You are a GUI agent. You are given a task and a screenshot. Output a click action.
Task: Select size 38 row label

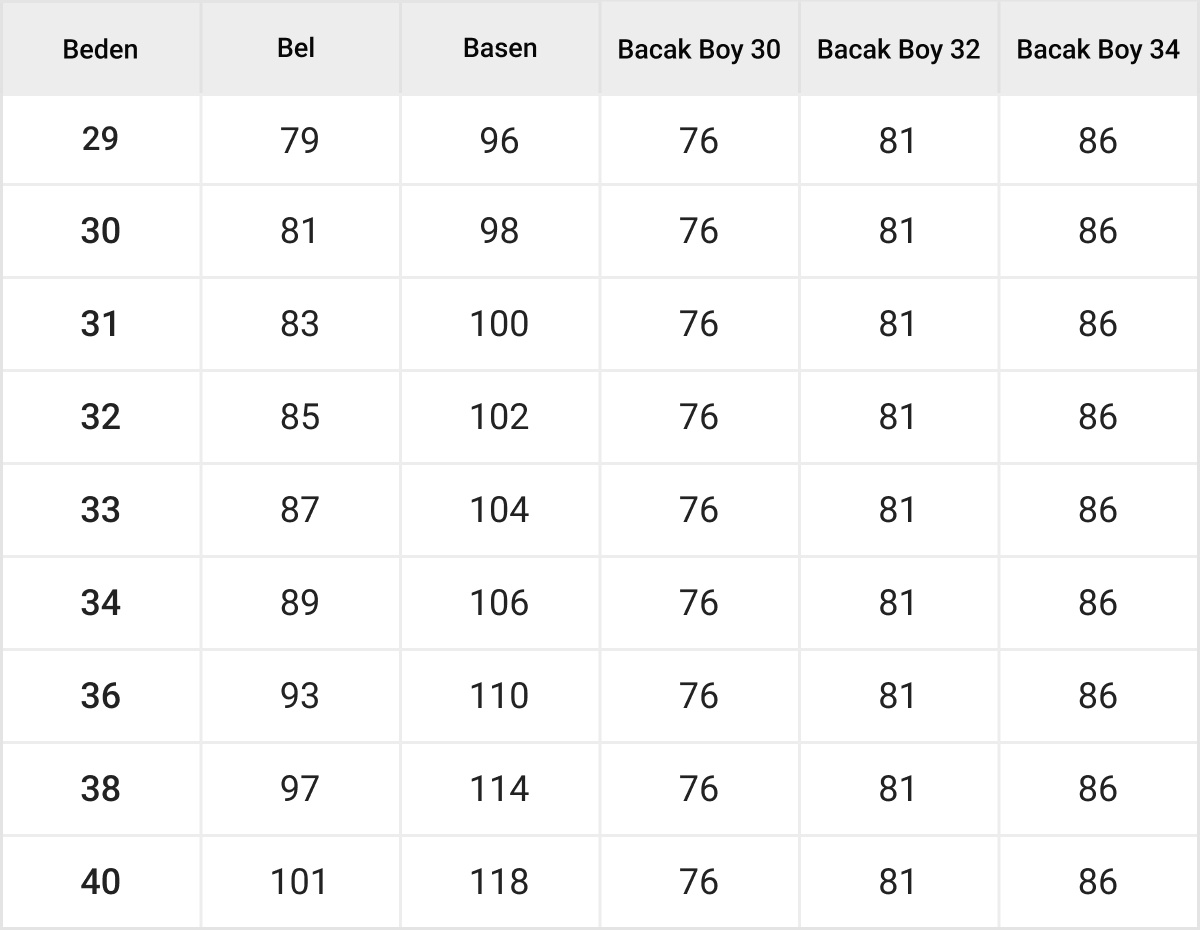100,789
